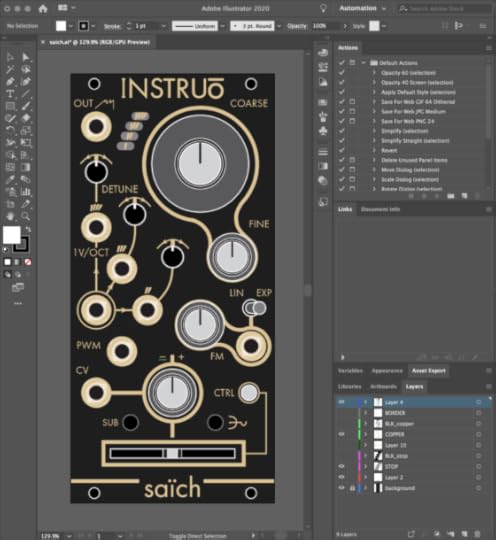Open the Actions panel menu icon
The image size is (496, 540).
488,48
